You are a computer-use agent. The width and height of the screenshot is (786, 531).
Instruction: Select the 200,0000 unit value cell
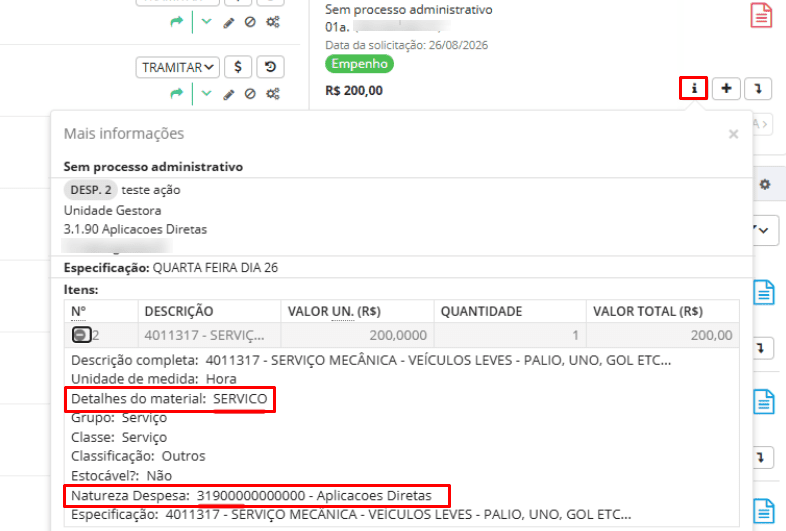357,335
